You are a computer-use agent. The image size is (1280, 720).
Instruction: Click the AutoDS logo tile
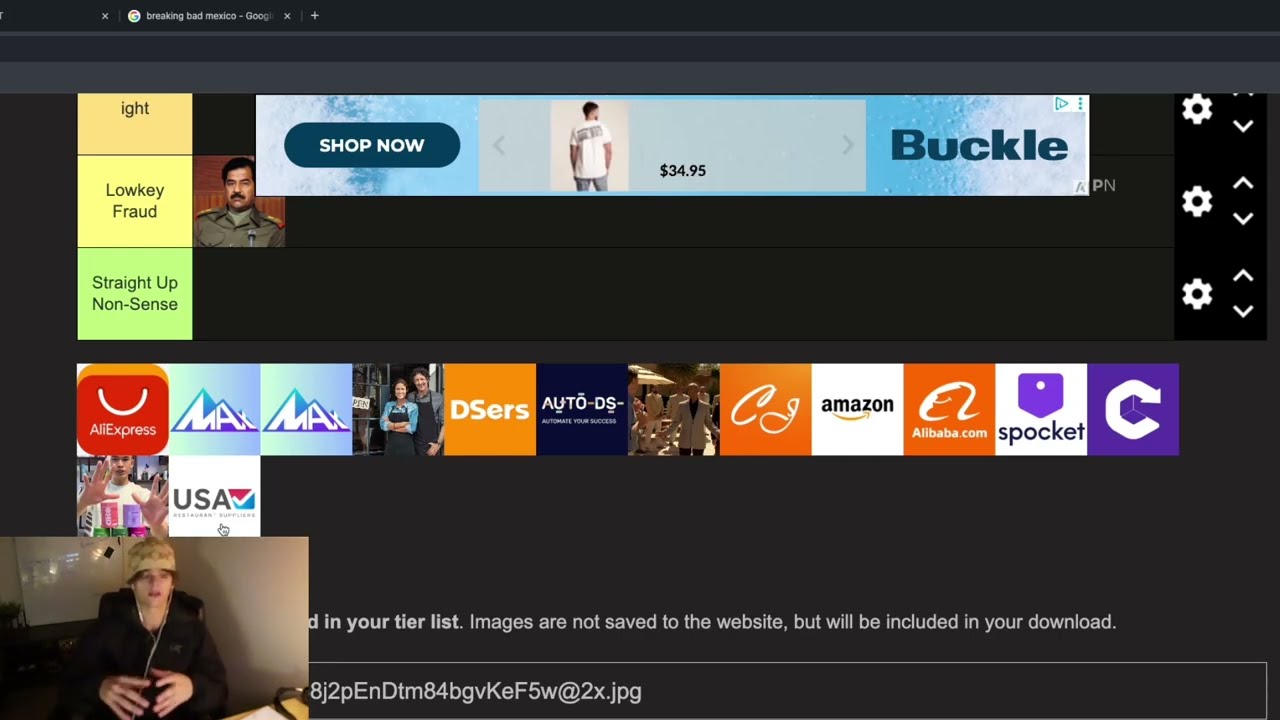[582, 409]
